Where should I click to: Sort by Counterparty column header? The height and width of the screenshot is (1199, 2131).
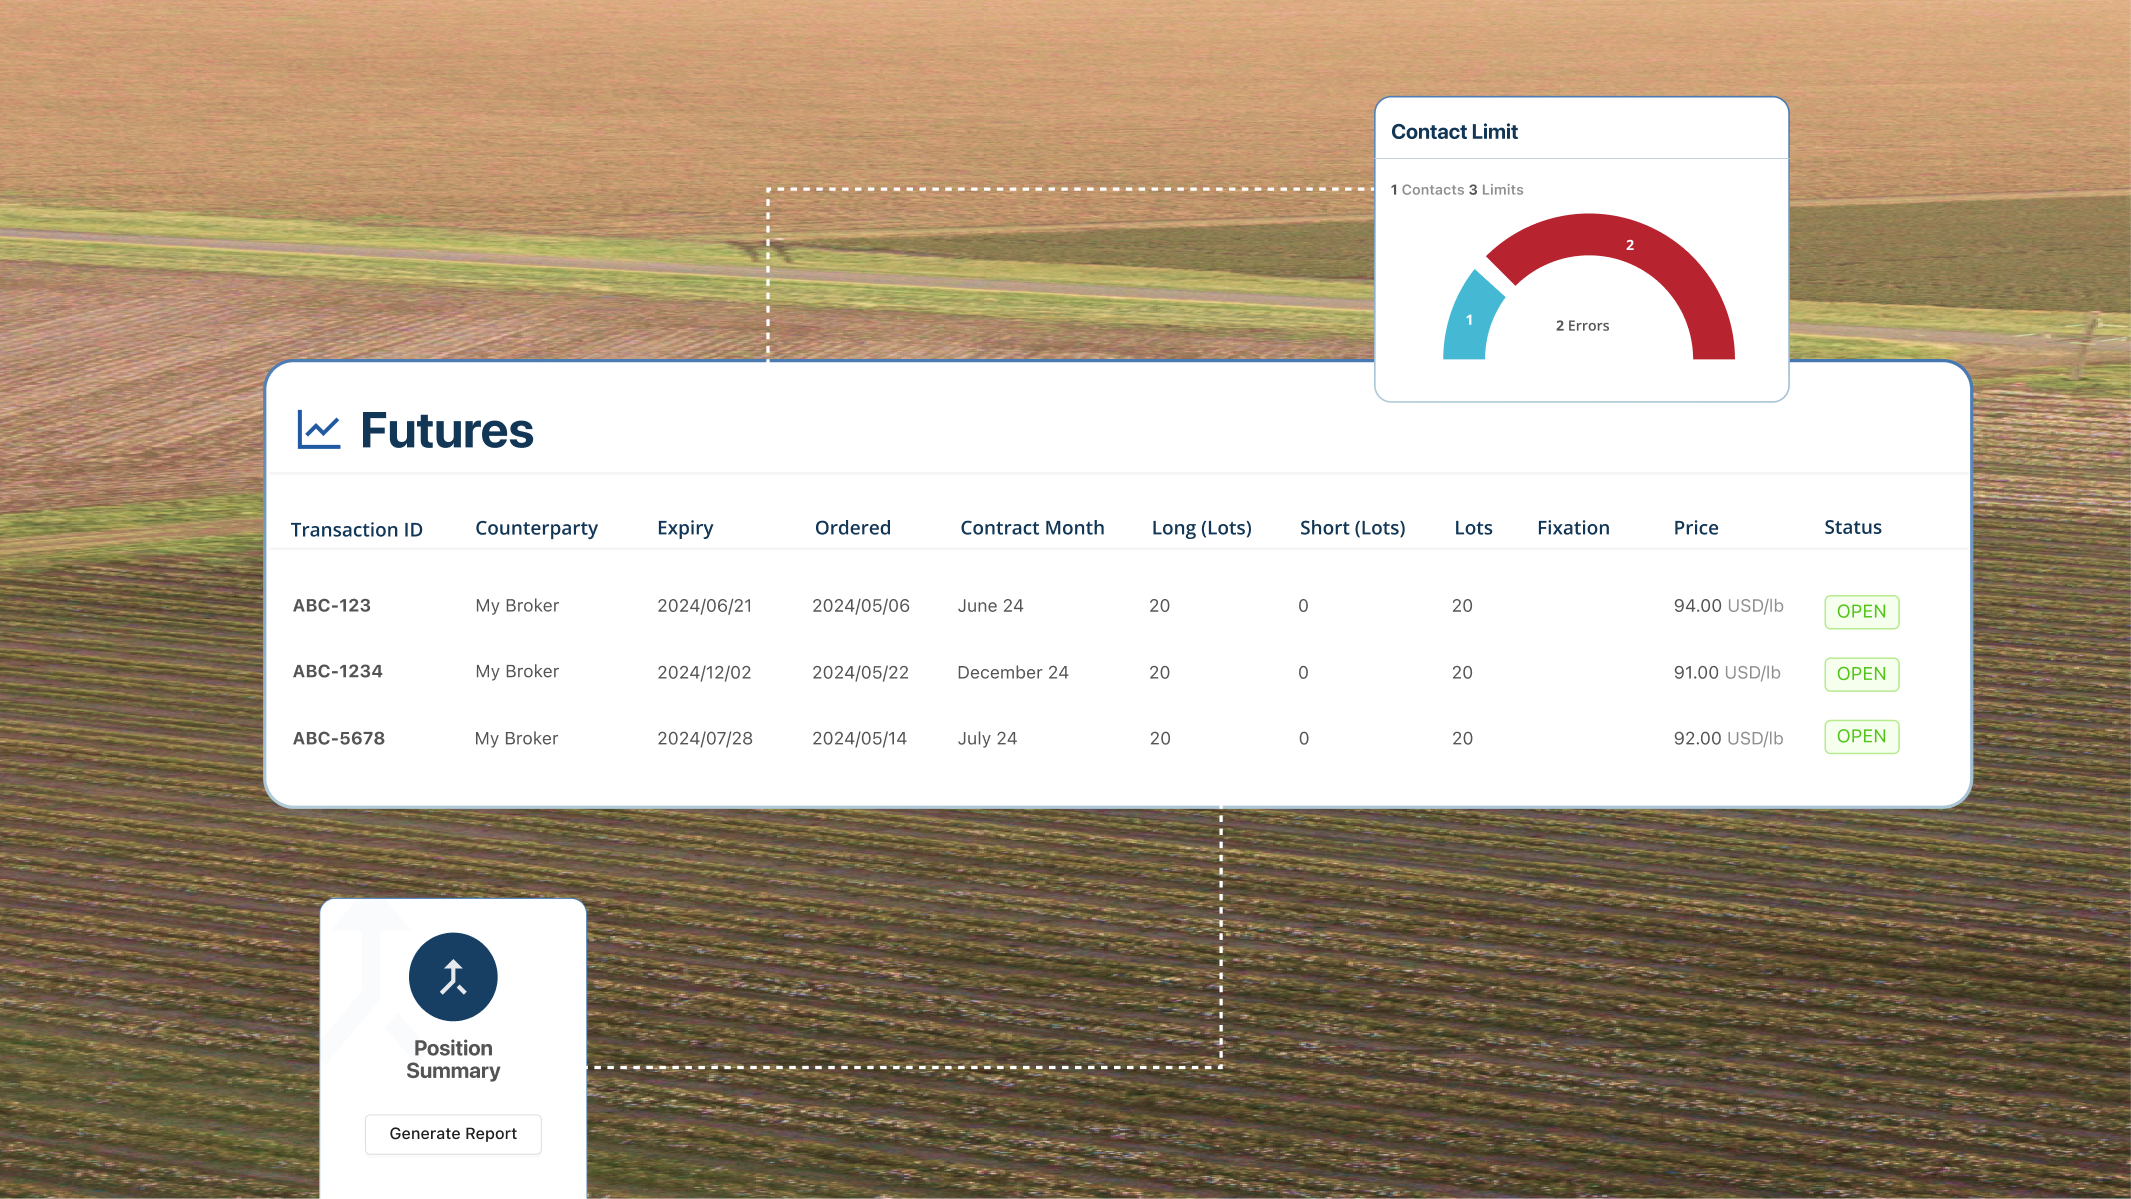(x=536, y=528)
